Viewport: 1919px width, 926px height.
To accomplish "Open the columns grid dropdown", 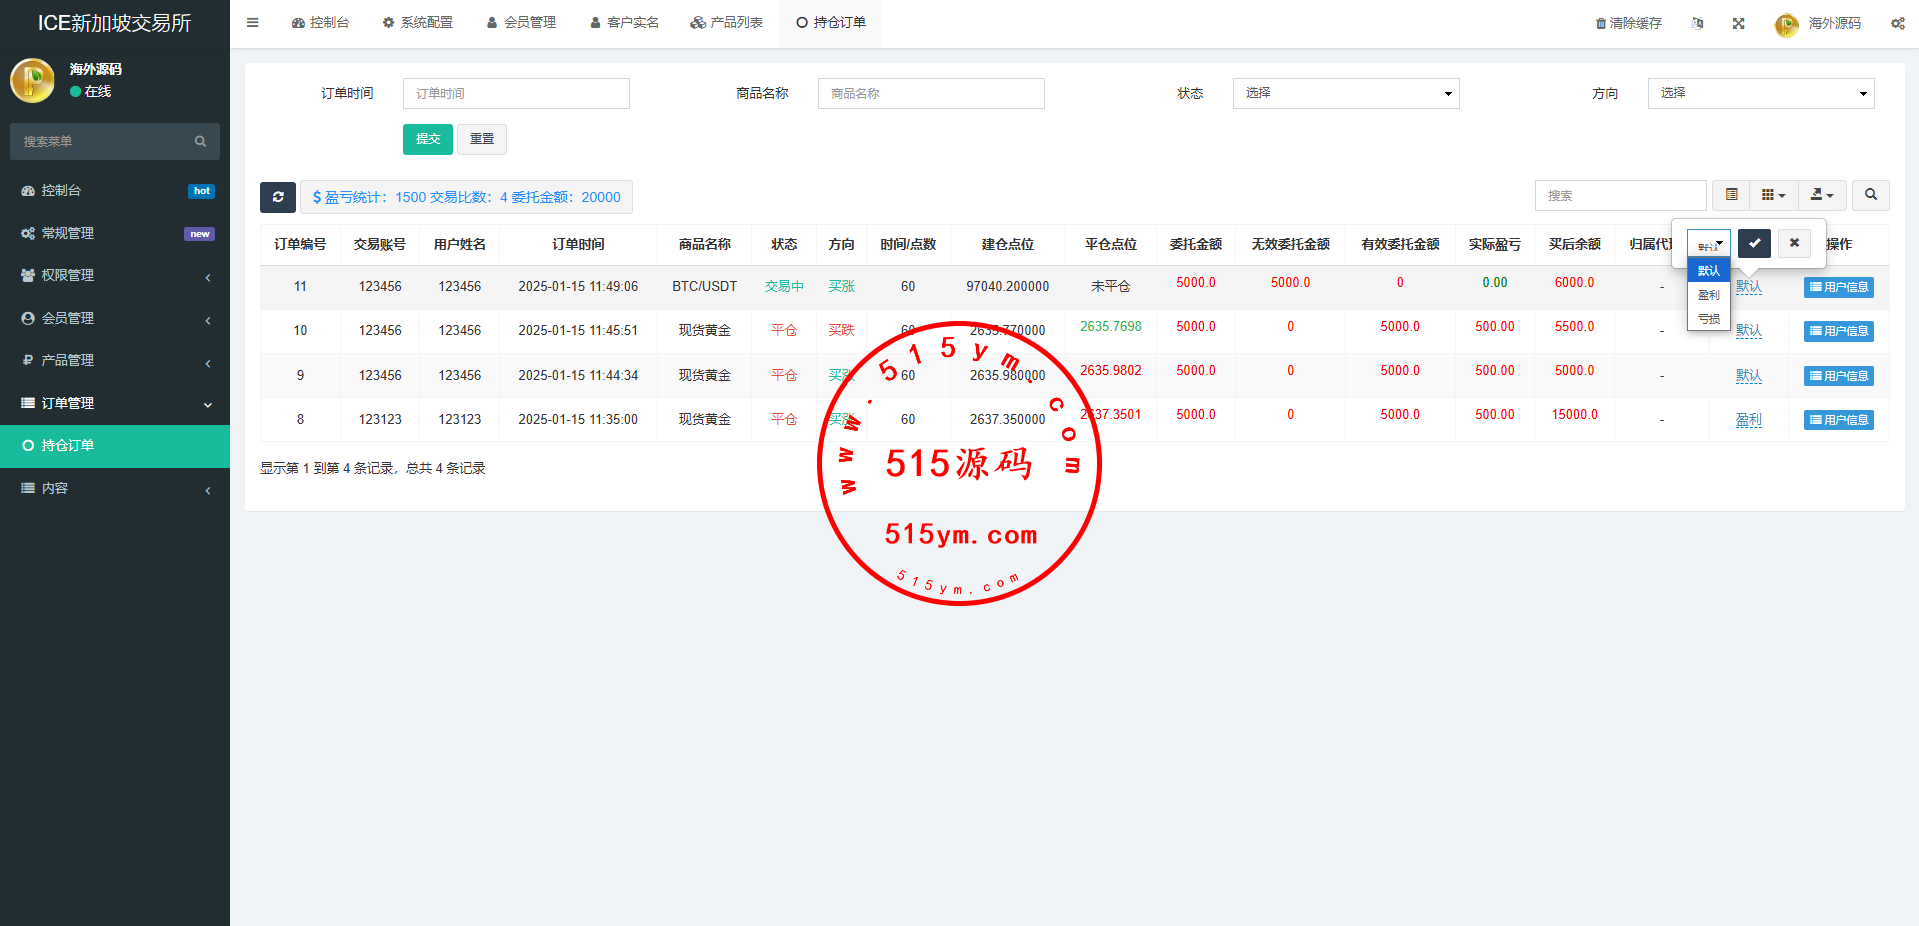I will tap(1773, 195).
